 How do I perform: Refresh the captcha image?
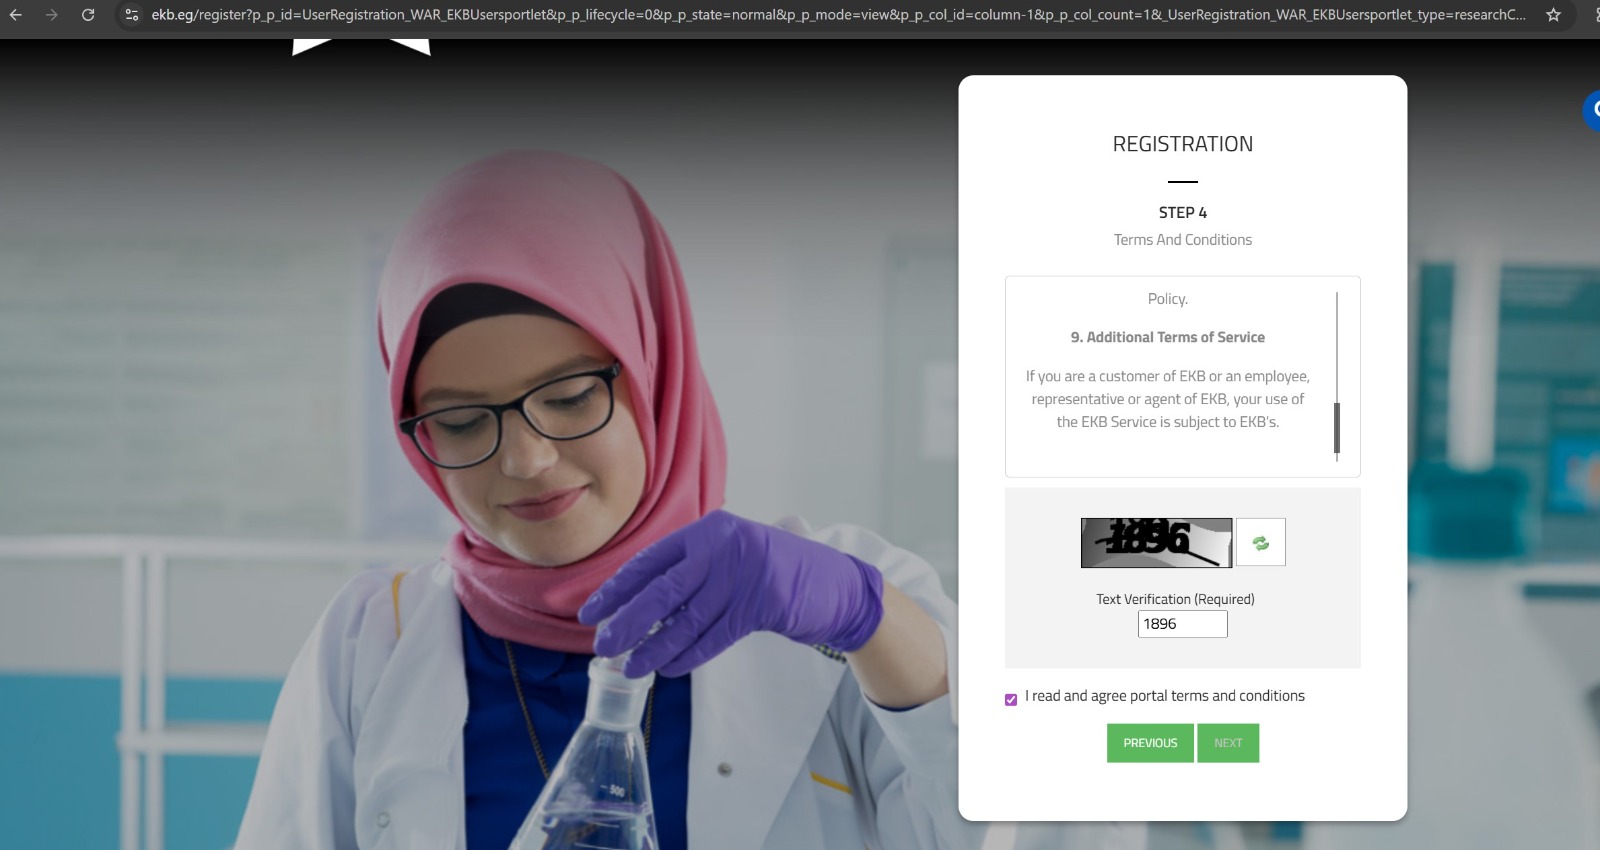1260,542
